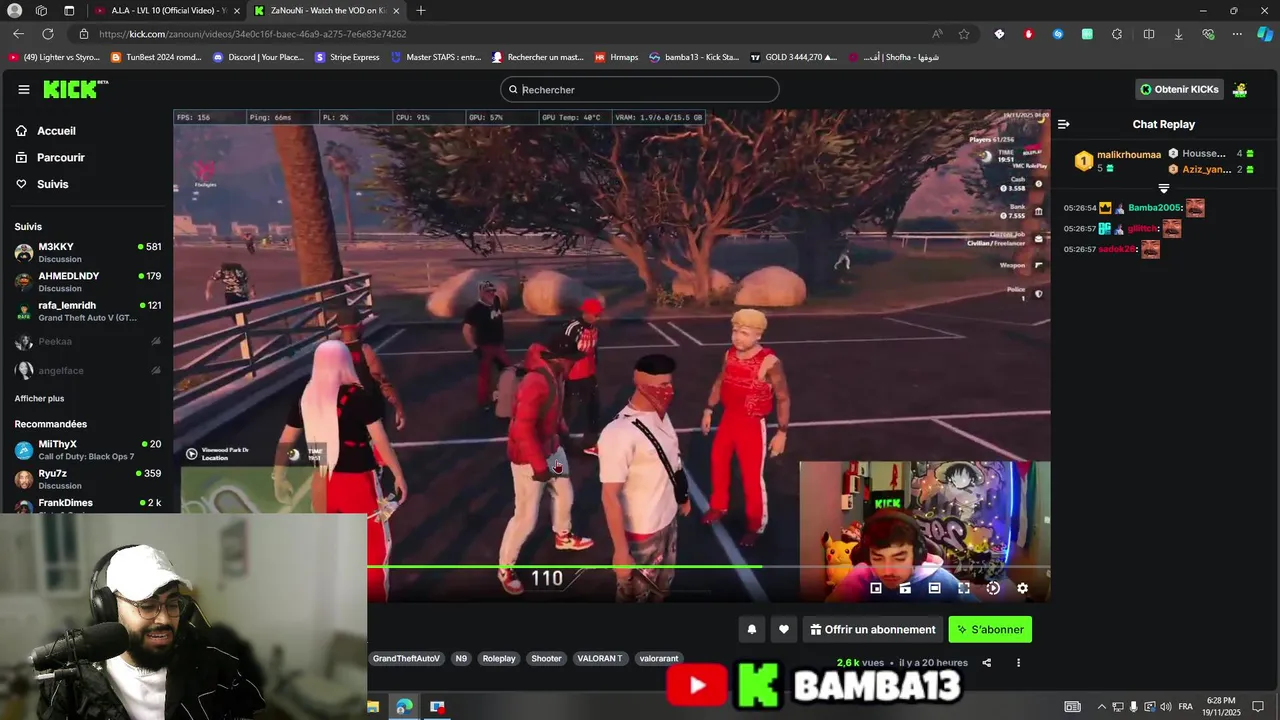Toggle browser split screen view
The width and height of the screenshot is (1280, 720).
(1149, 34)
